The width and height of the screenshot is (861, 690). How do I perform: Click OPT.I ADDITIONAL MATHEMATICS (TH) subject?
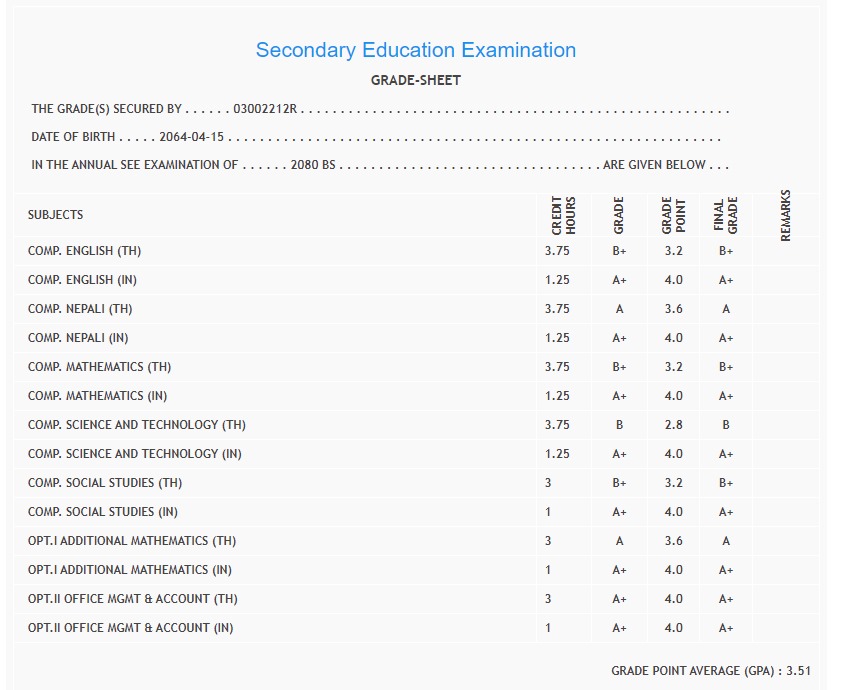click(x=132, y=541)
